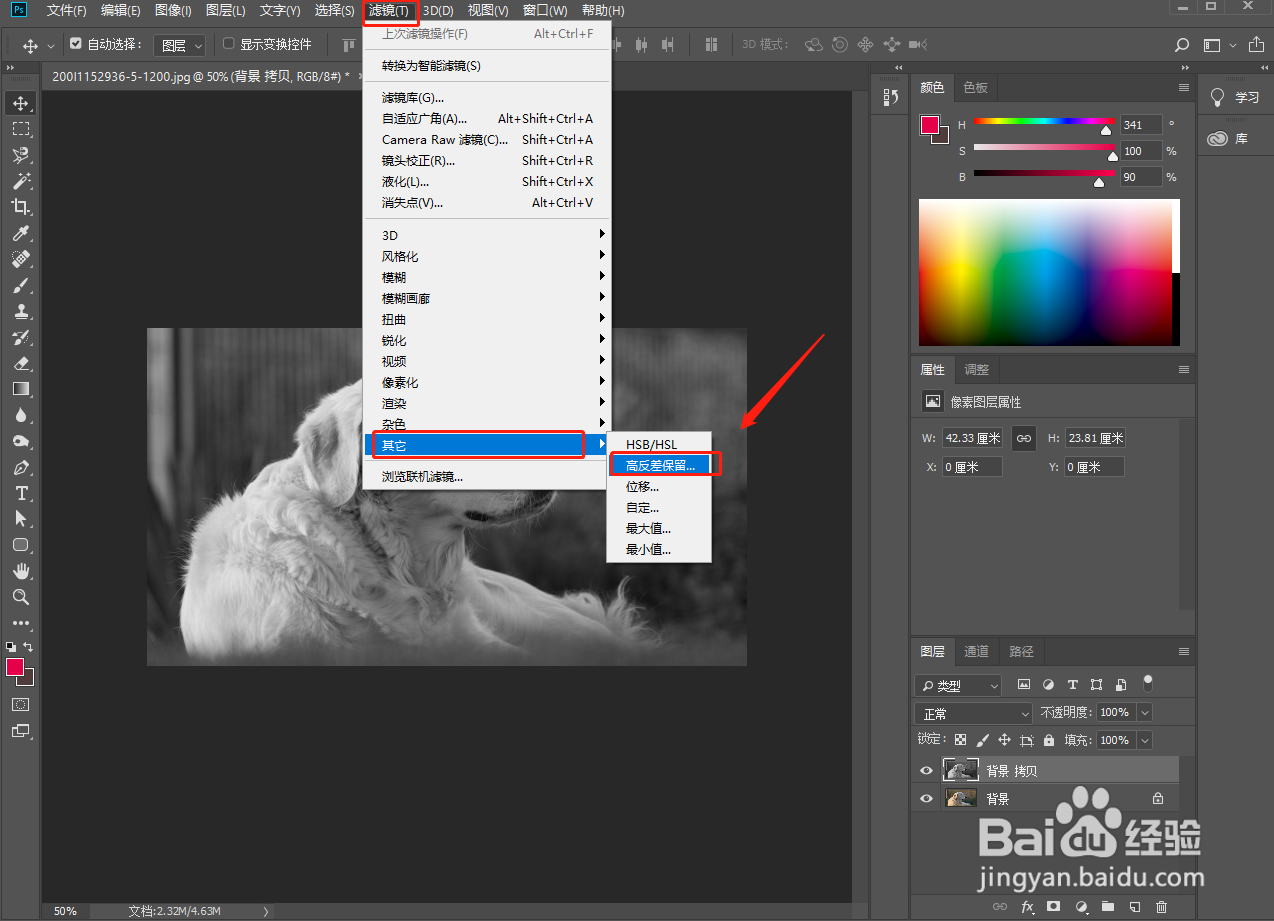Open the History panel icon
The width and height of the screenshot is (1274, 921).
pos(890,96)
